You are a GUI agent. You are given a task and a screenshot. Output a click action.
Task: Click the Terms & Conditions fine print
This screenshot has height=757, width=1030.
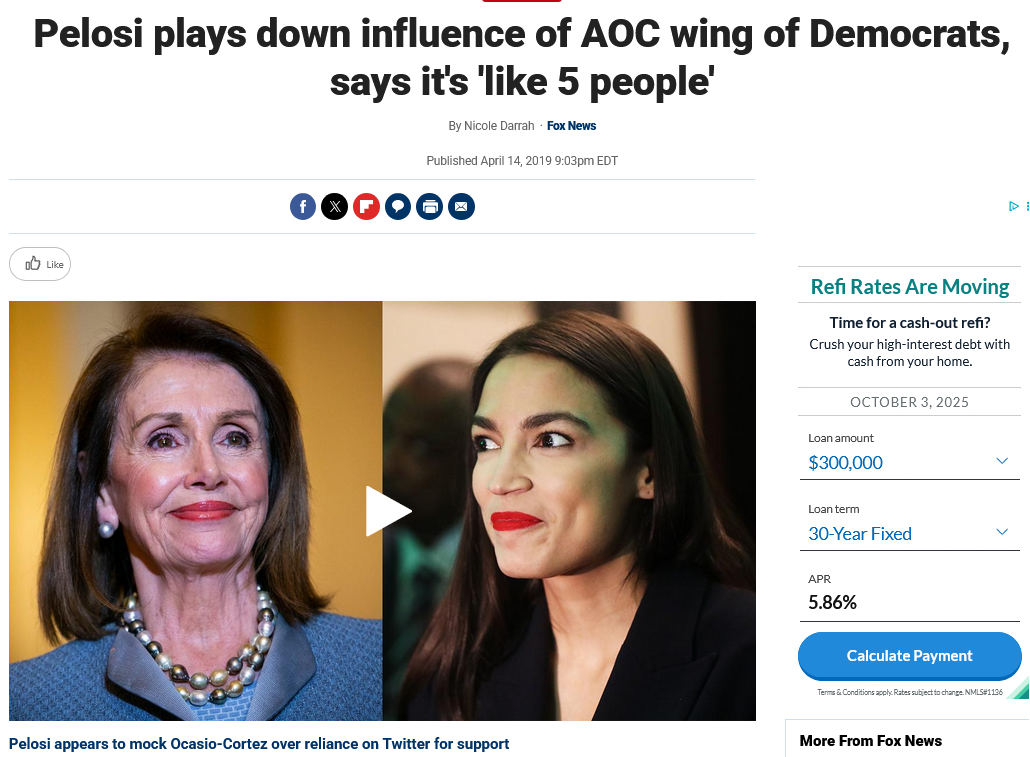coord(908,692)
